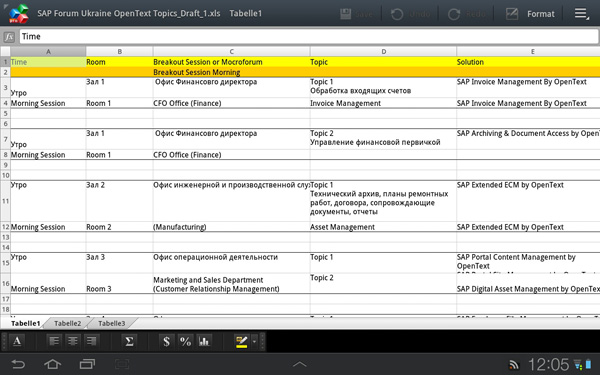Open the overflow menu icon
600x375 pixels.
pyautogui.click(x=581, y=14)
